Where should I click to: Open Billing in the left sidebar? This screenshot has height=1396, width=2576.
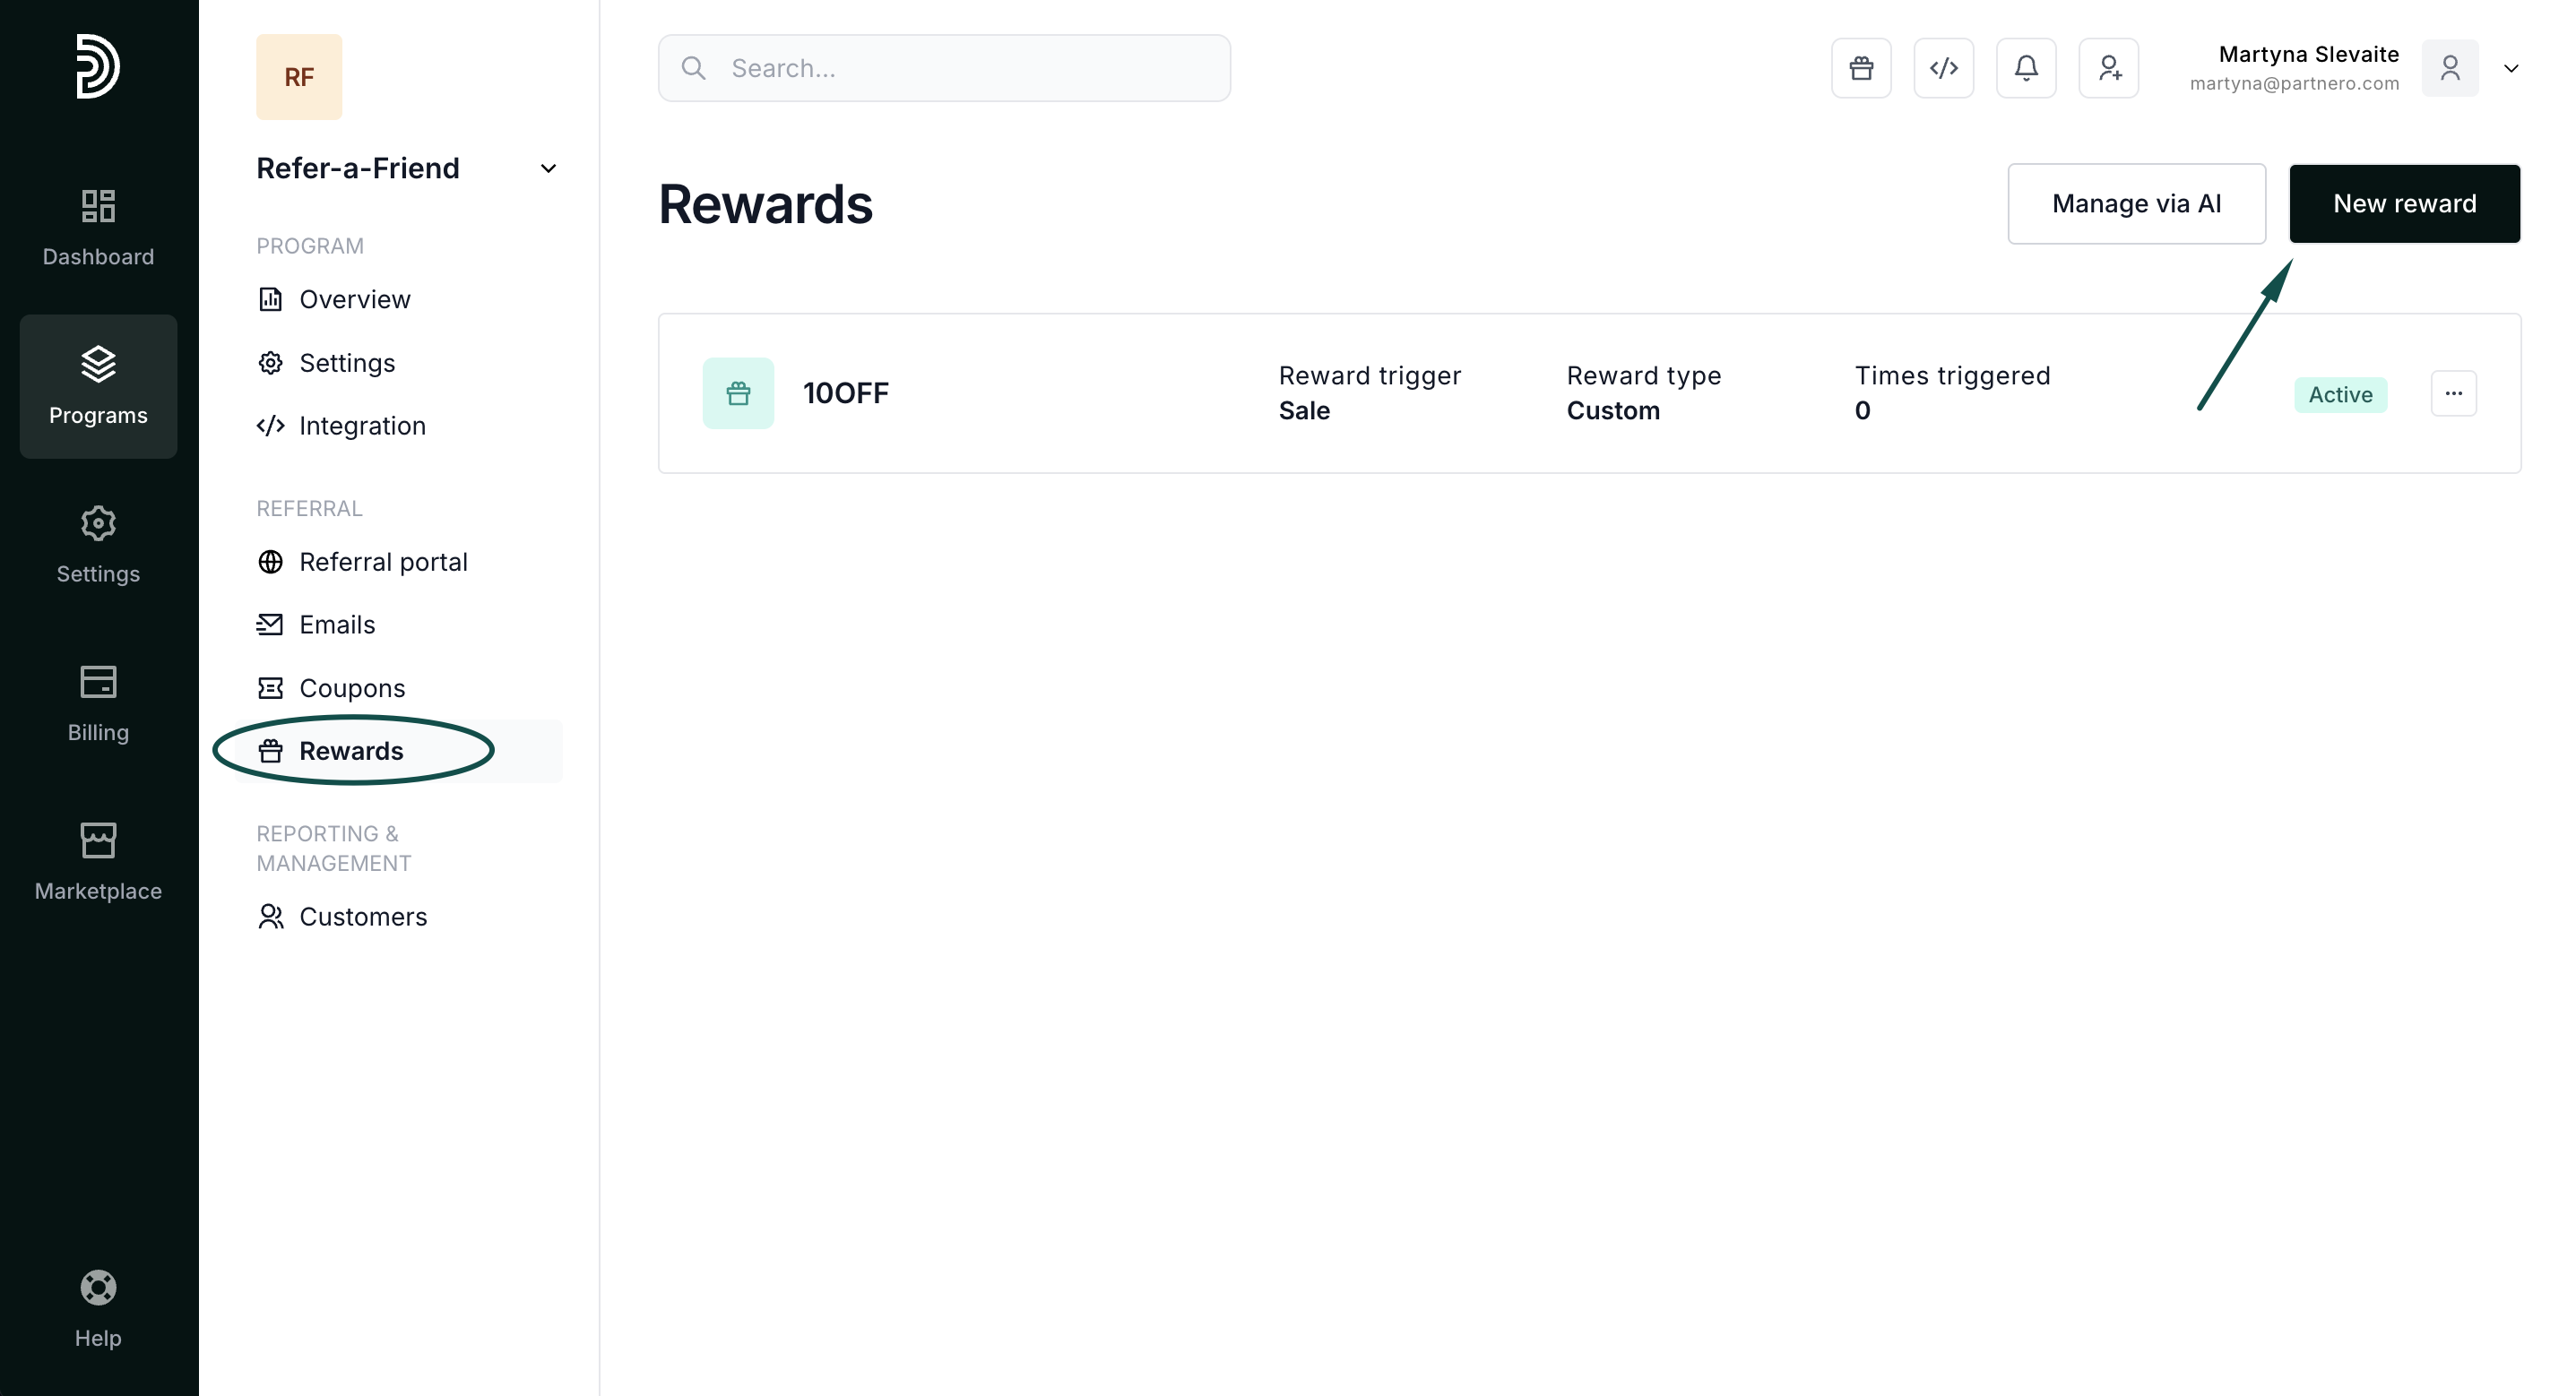(98, 703)
